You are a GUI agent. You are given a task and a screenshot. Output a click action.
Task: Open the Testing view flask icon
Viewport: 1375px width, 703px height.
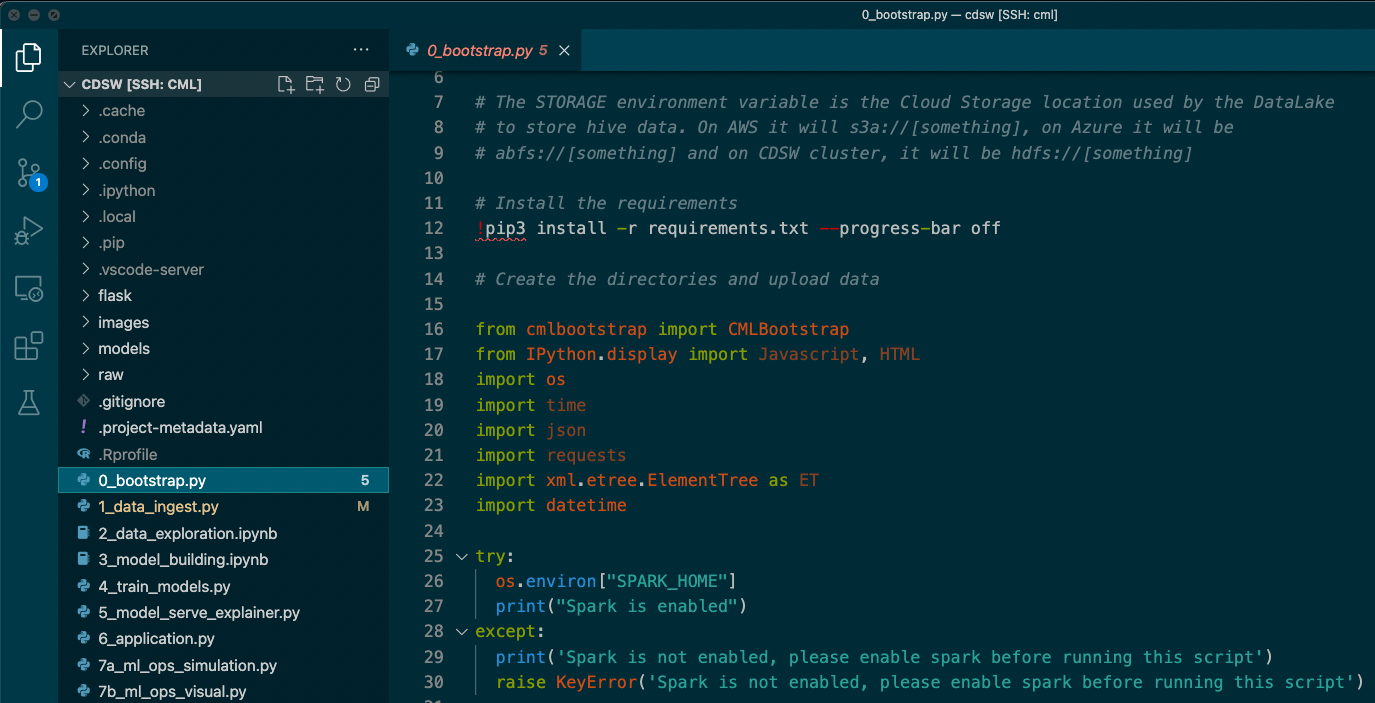(x=29, y=403)
